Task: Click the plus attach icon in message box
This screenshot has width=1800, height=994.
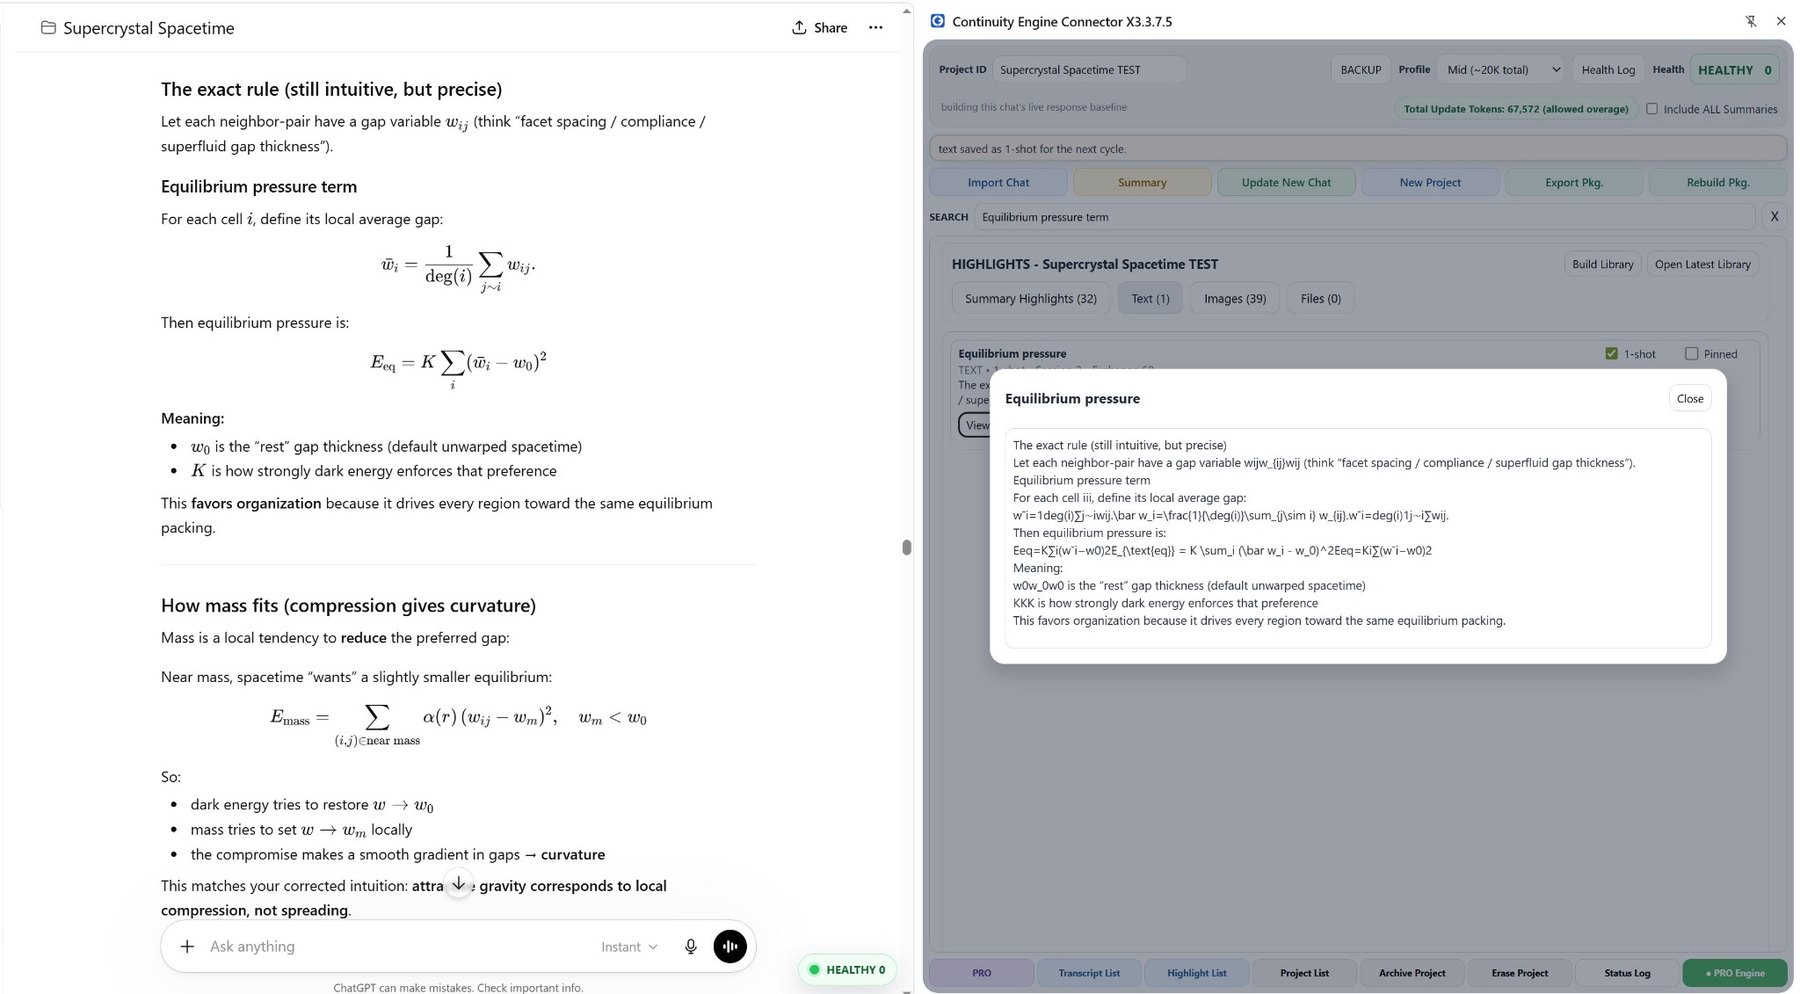Action: pos(187,946)
